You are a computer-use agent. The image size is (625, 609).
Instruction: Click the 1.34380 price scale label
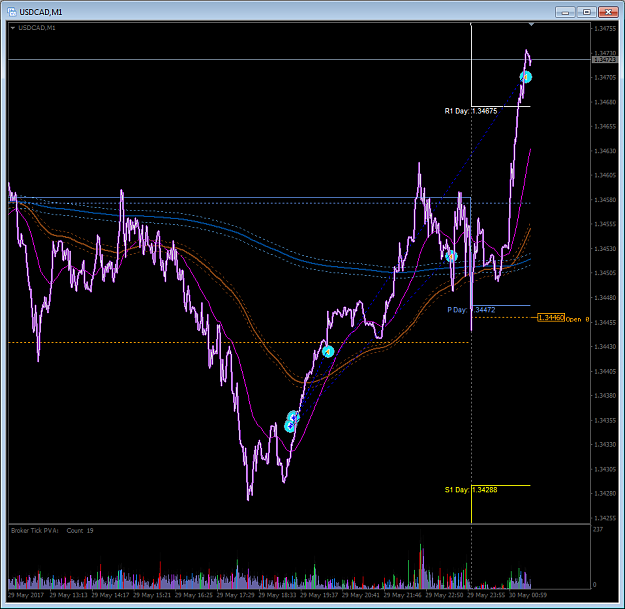[605, 396]
